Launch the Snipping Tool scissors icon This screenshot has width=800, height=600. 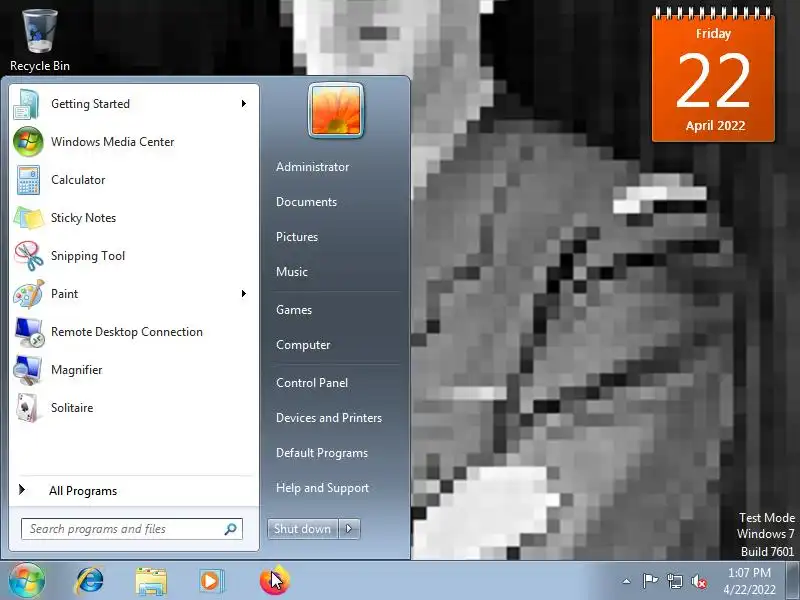pyautogui.click(x=29, y=256)
